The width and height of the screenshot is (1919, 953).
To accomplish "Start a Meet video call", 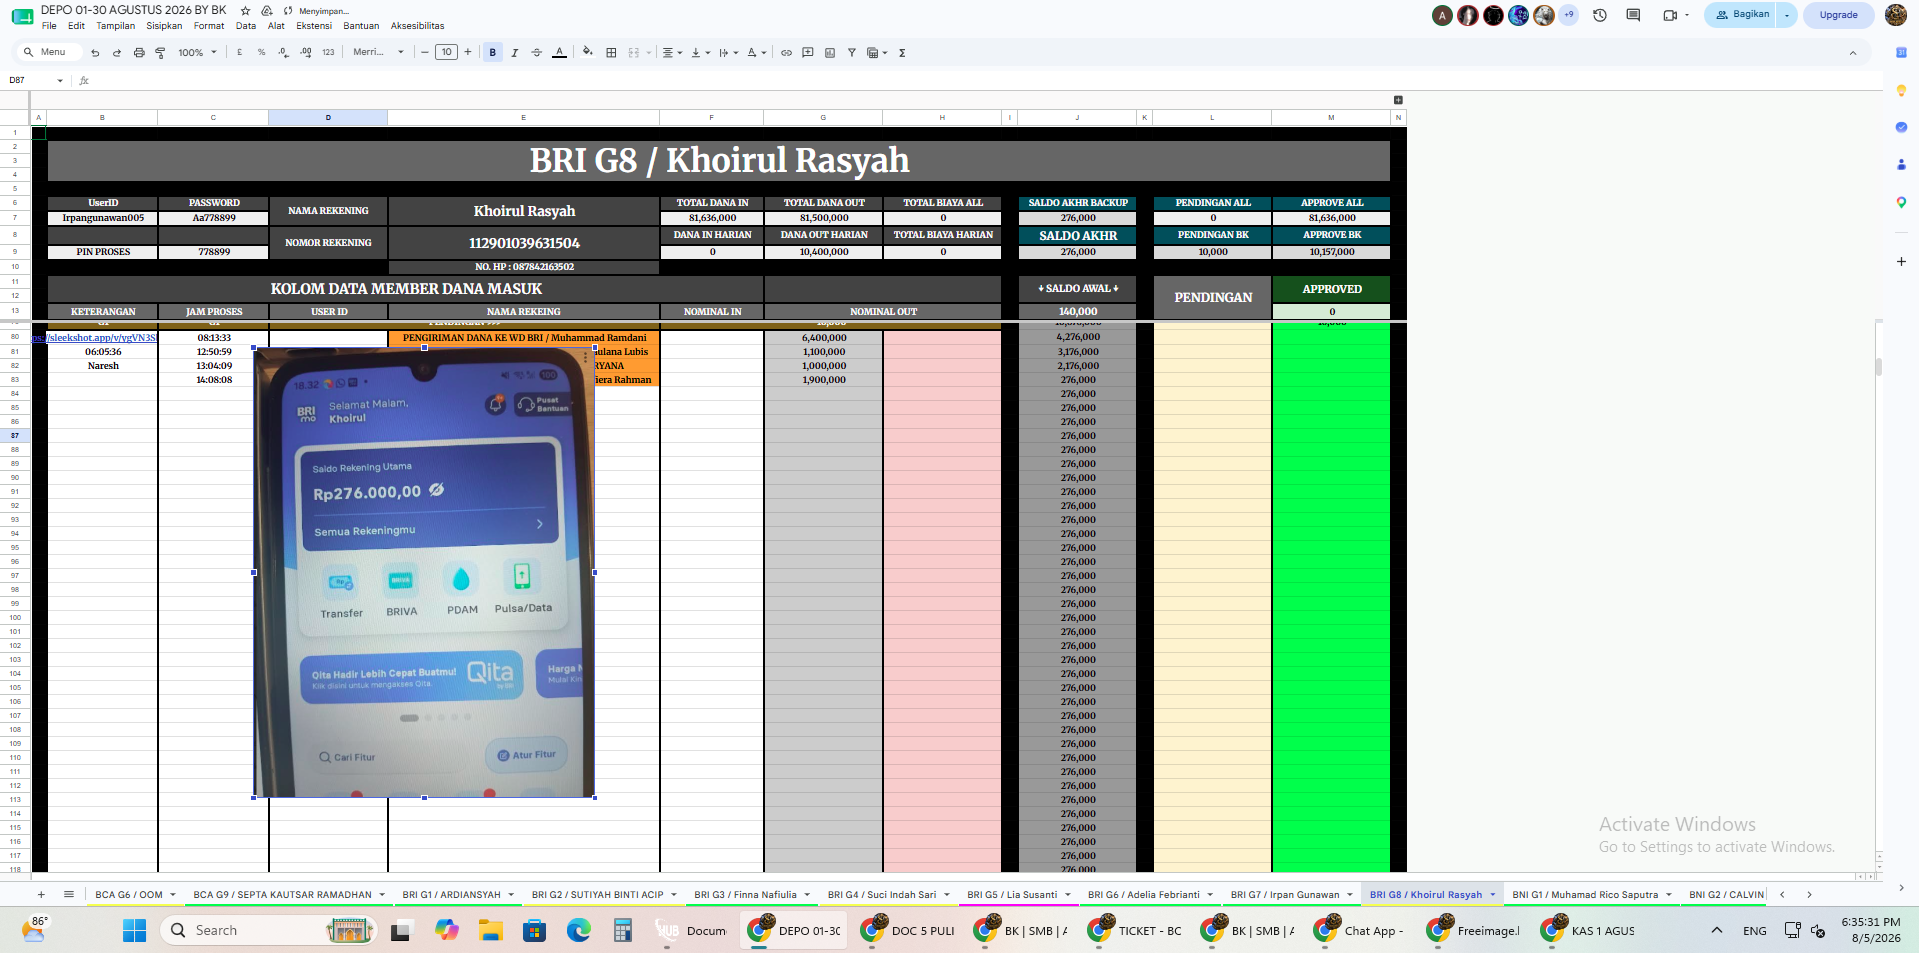I will click(1669, 15).
